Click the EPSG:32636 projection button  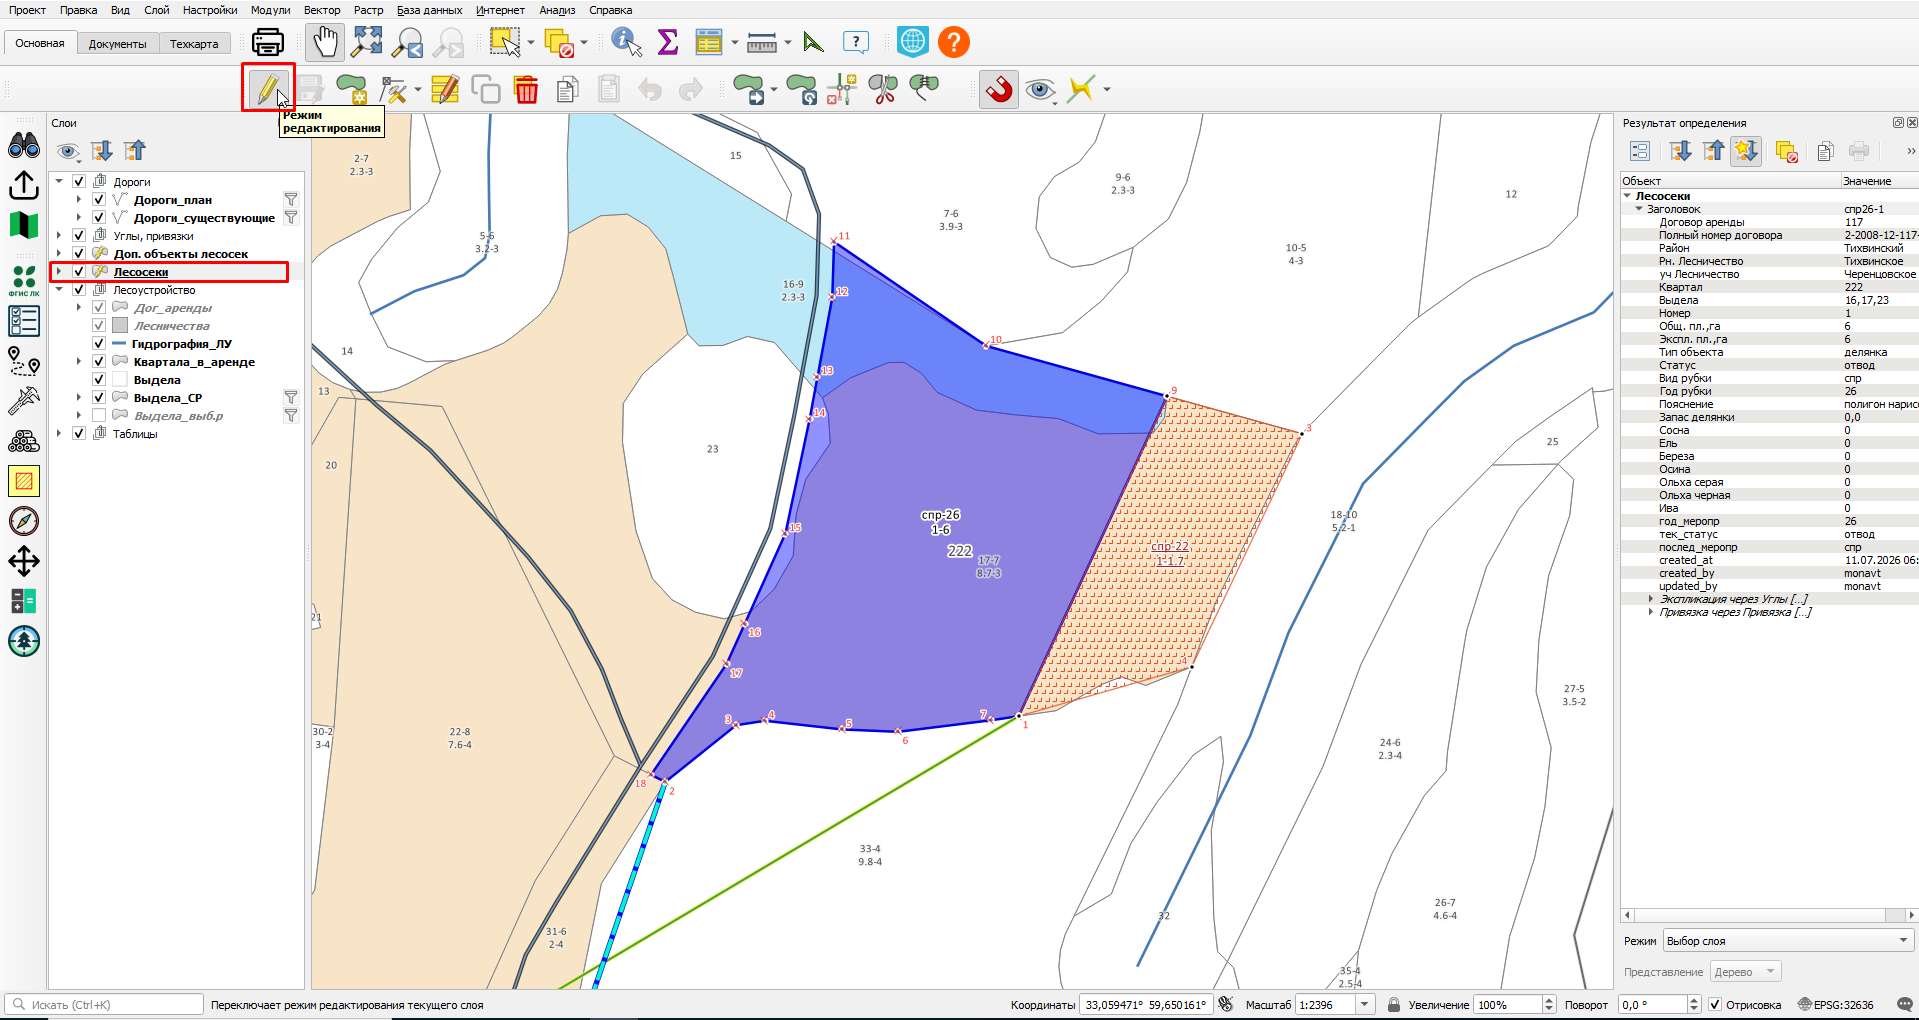coord(1836,1005)
